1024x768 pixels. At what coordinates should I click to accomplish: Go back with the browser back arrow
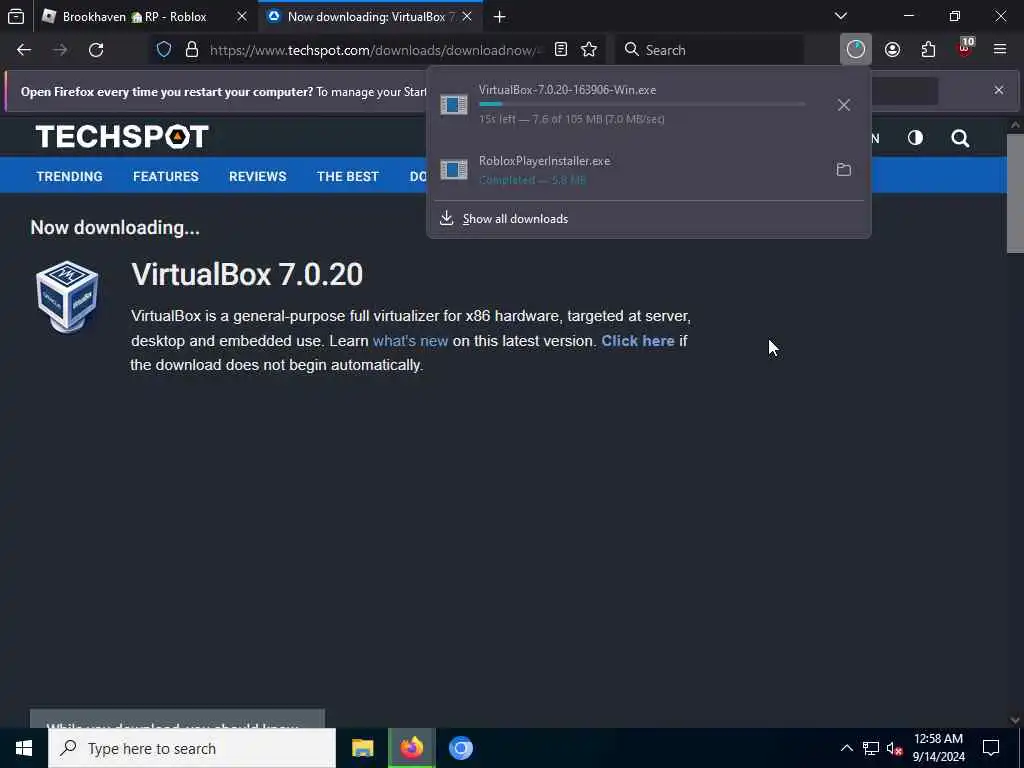pos(24,50)
